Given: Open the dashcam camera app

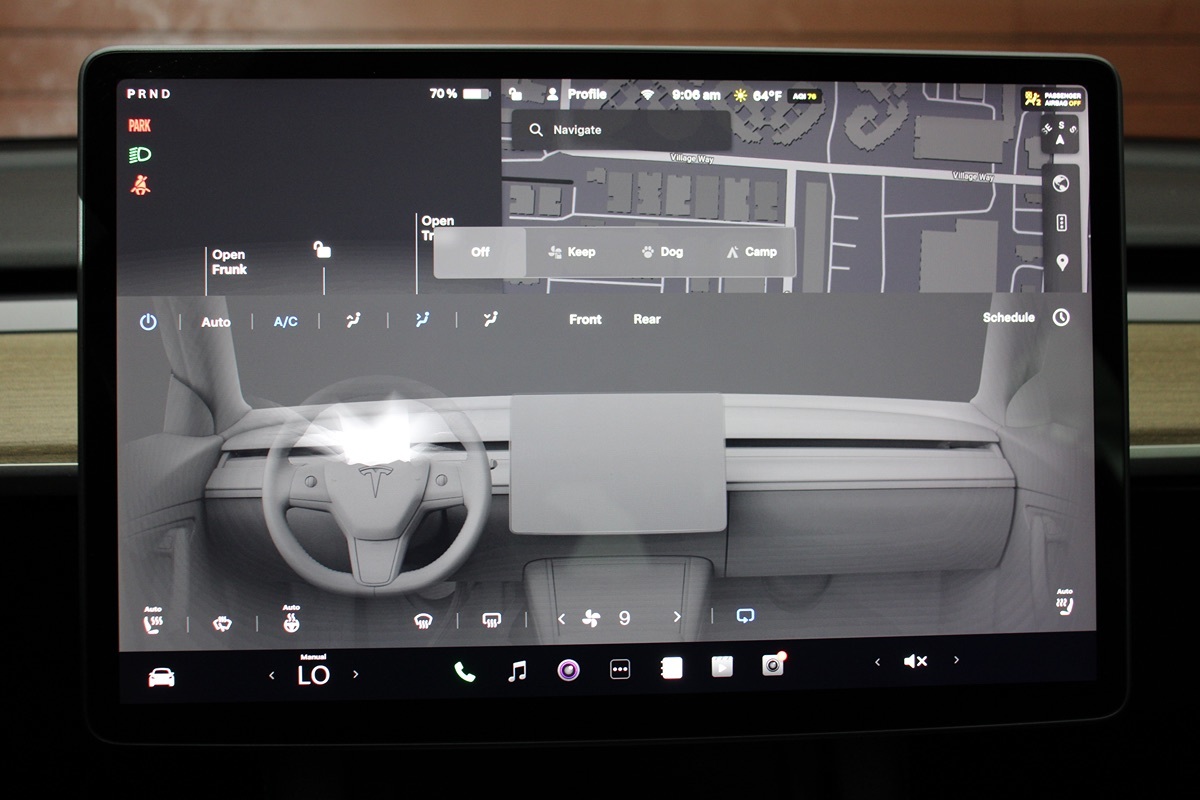Looking at the screenshot, I should click(x=773, y=665).
